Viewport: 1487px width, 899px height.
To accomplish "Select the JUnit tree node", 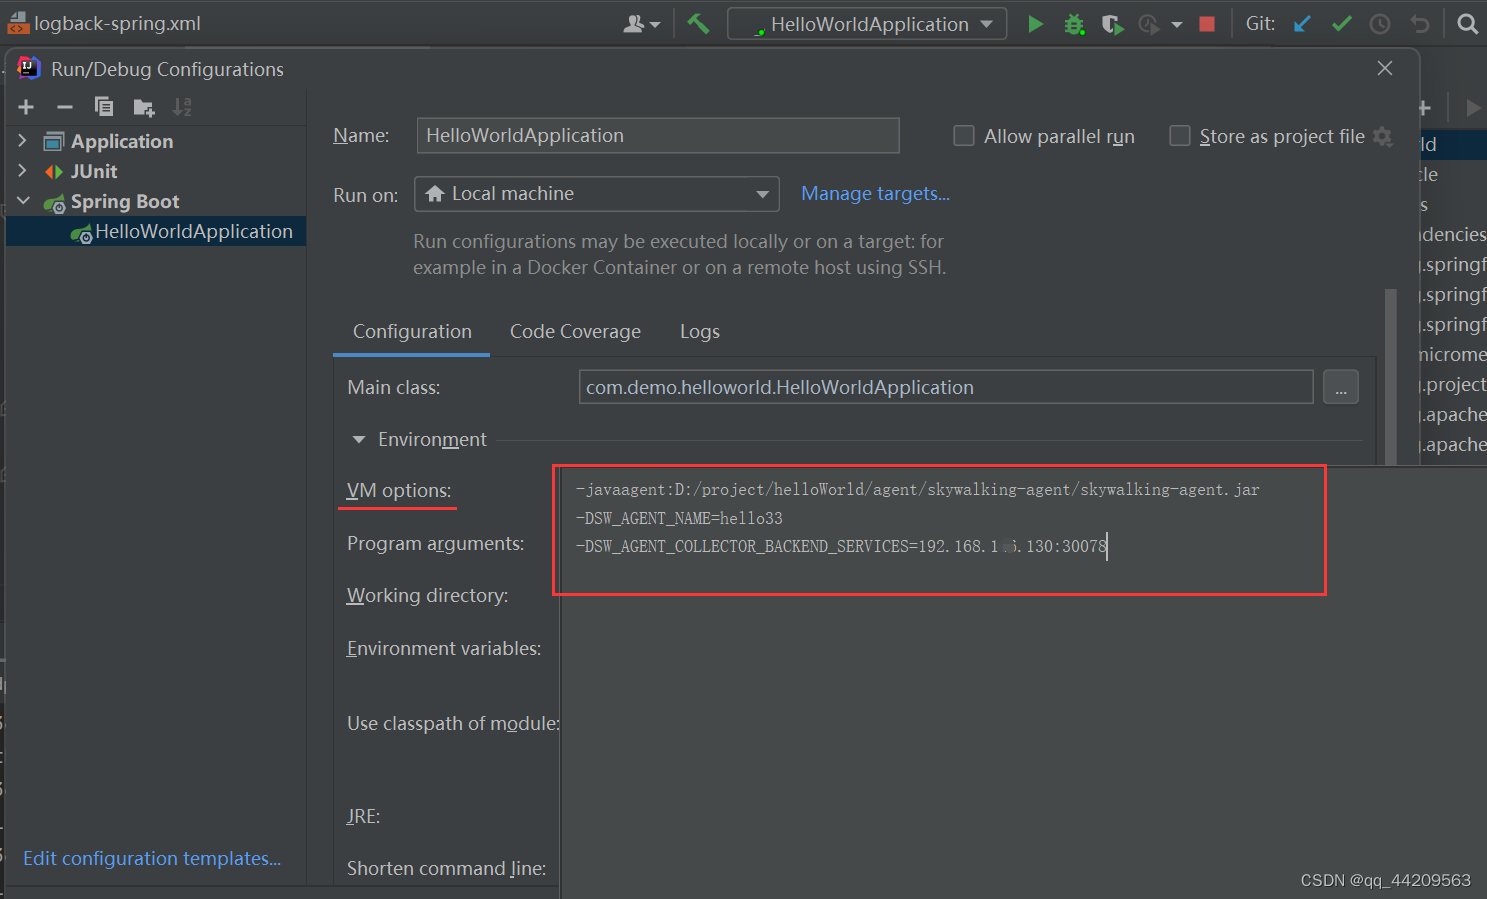I will point(94,171).
